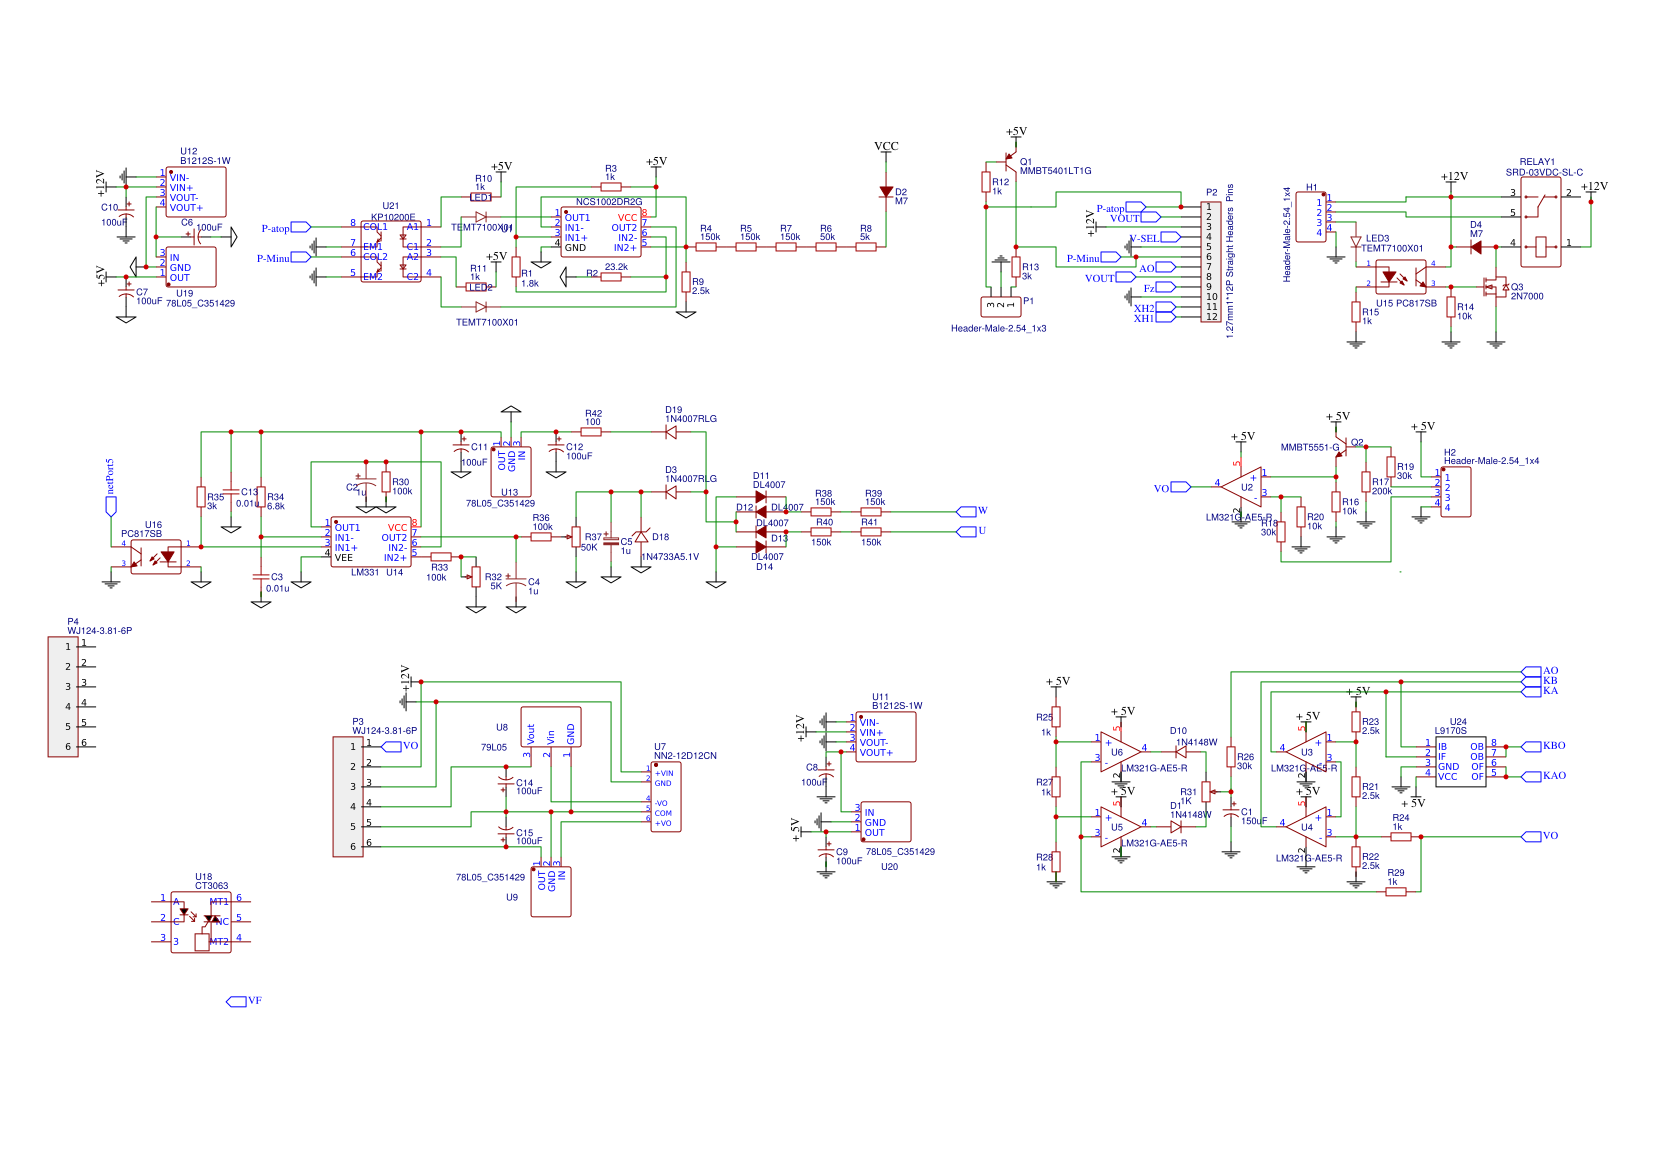Select the U9 78L05 regulator symbol
1655x1172 pixels.
(x=551, y=892)
